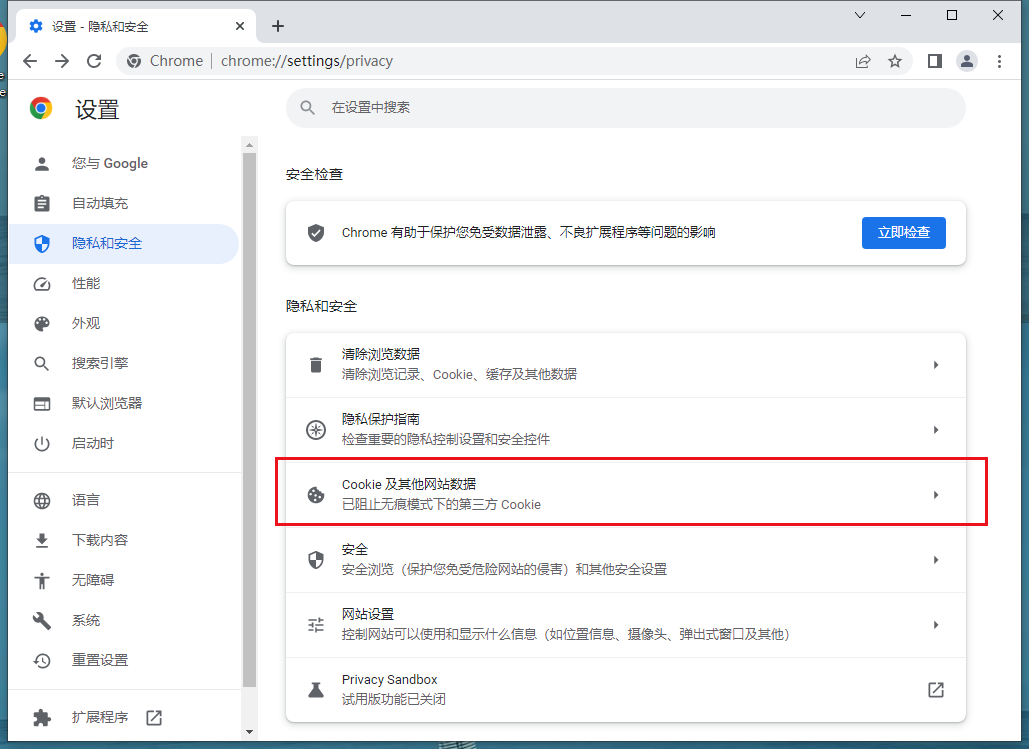Open Privacy Sandbox row
The height and width of the screenshot is (749, 1029).
[x=625, y=689]
